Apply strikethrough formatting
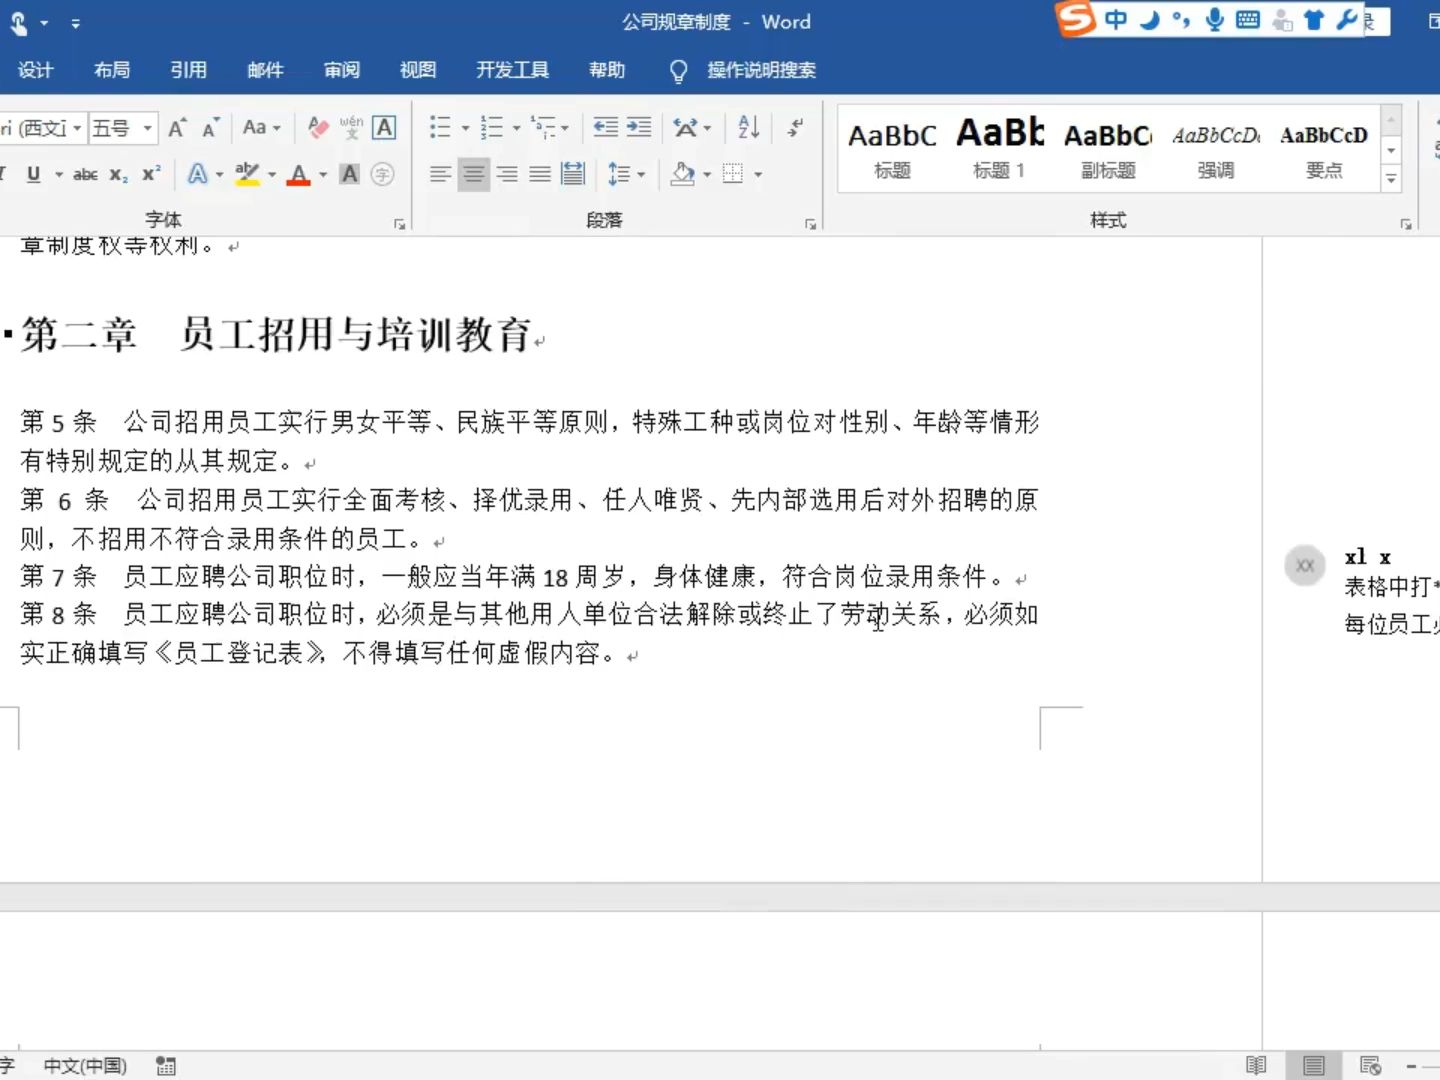This screenshot has width=1440, height=1080. (x=85, y=174)
